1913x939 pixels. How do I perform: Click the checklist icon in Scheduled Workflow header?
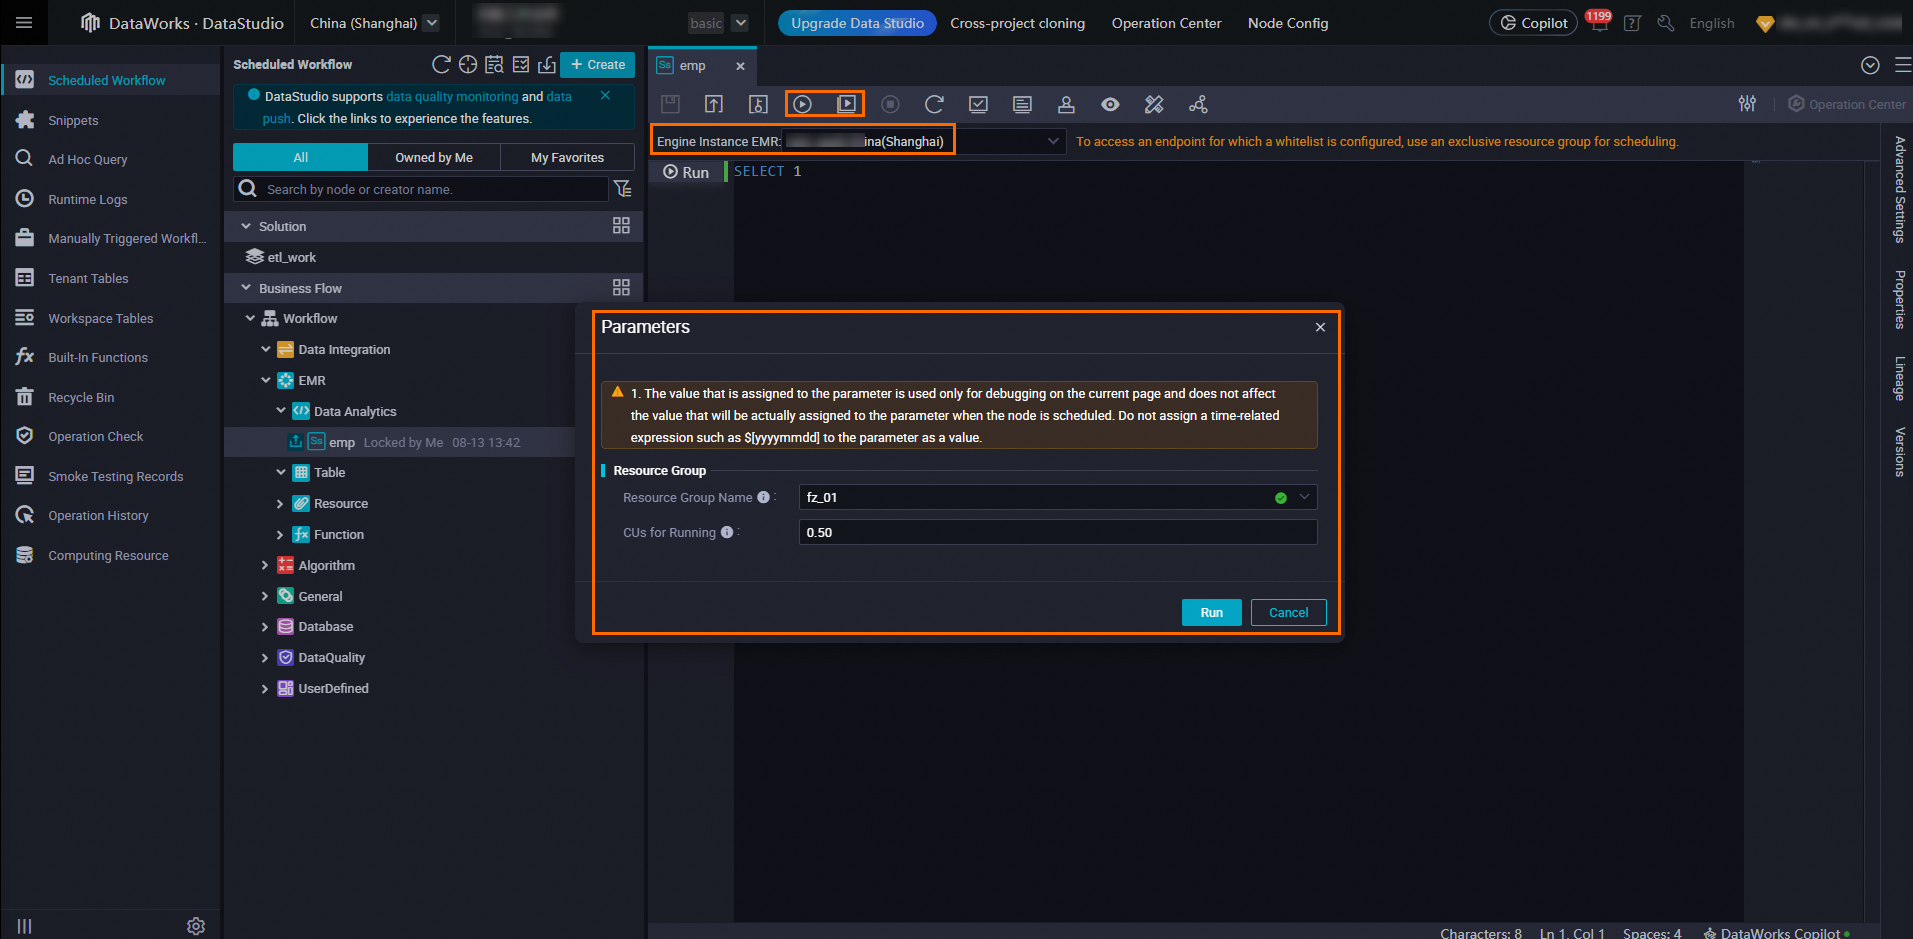tap(520, 64)
